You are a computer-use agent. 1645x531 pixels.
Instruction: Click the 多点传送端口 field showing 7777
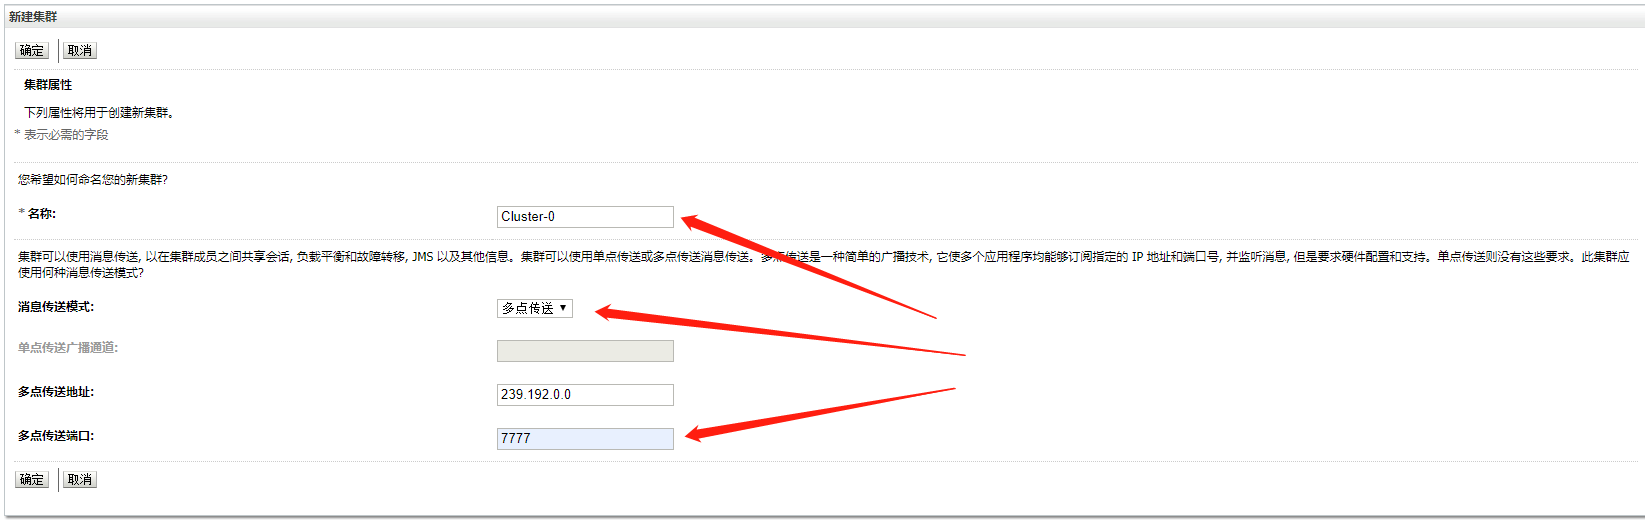[585, 439]
